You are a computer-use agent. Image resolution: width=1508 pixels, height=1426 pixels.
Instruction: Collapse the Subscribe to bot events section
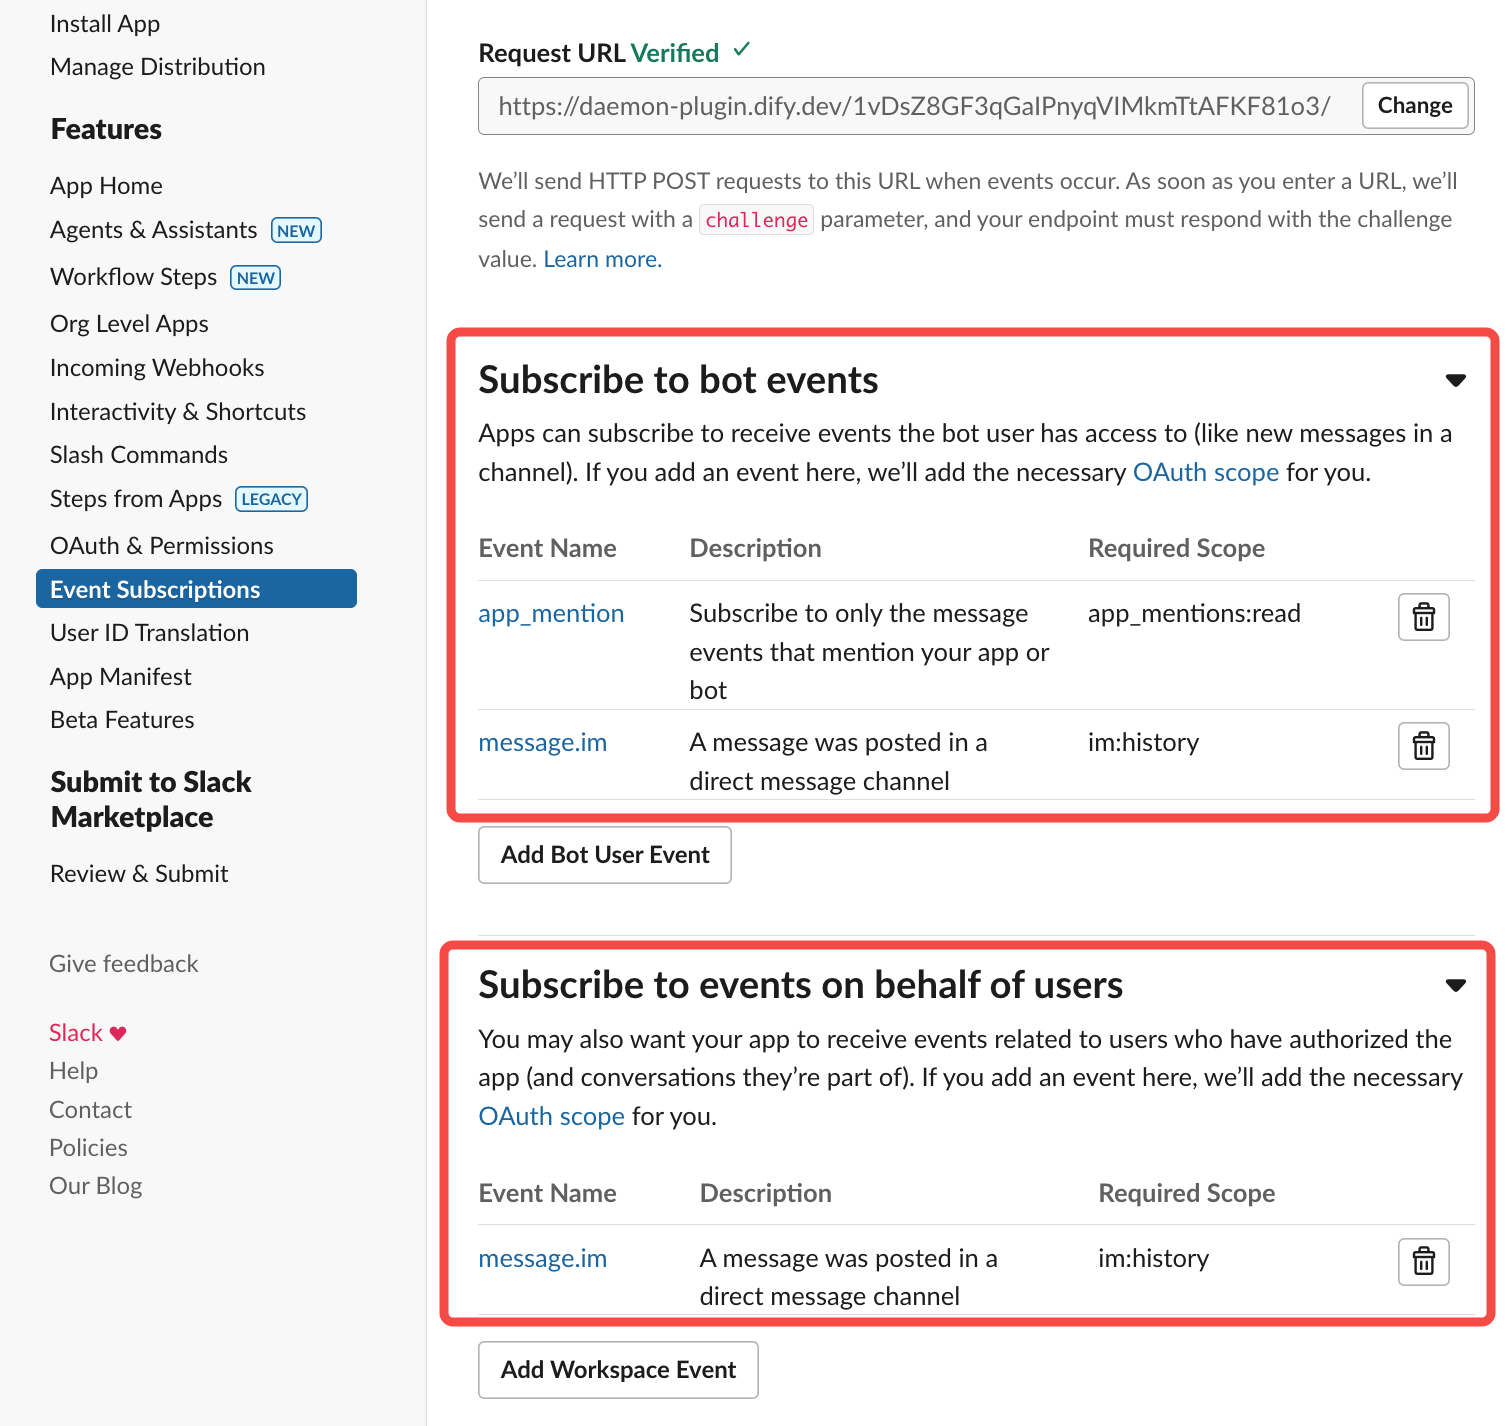pos(1455,380)
